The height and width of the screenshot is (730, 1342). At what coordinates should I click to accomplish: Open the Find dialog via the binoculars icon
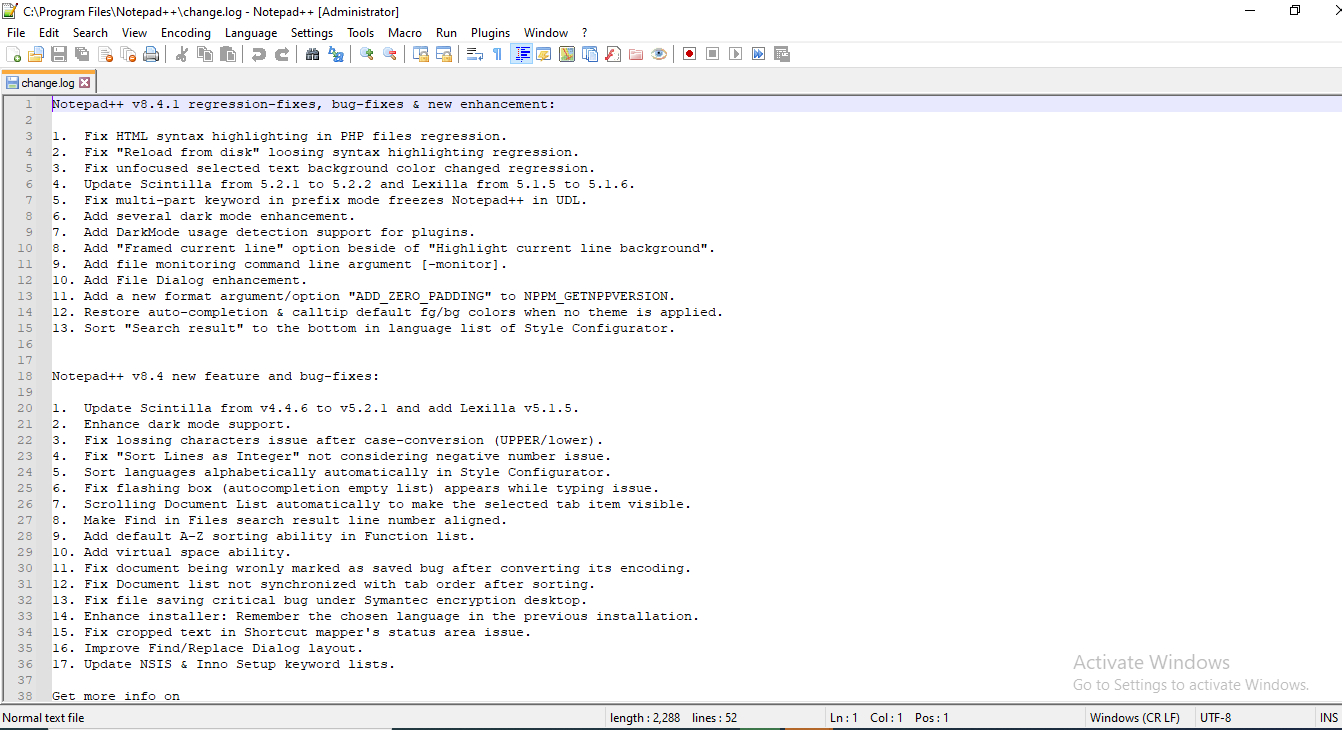pos(313,54)
